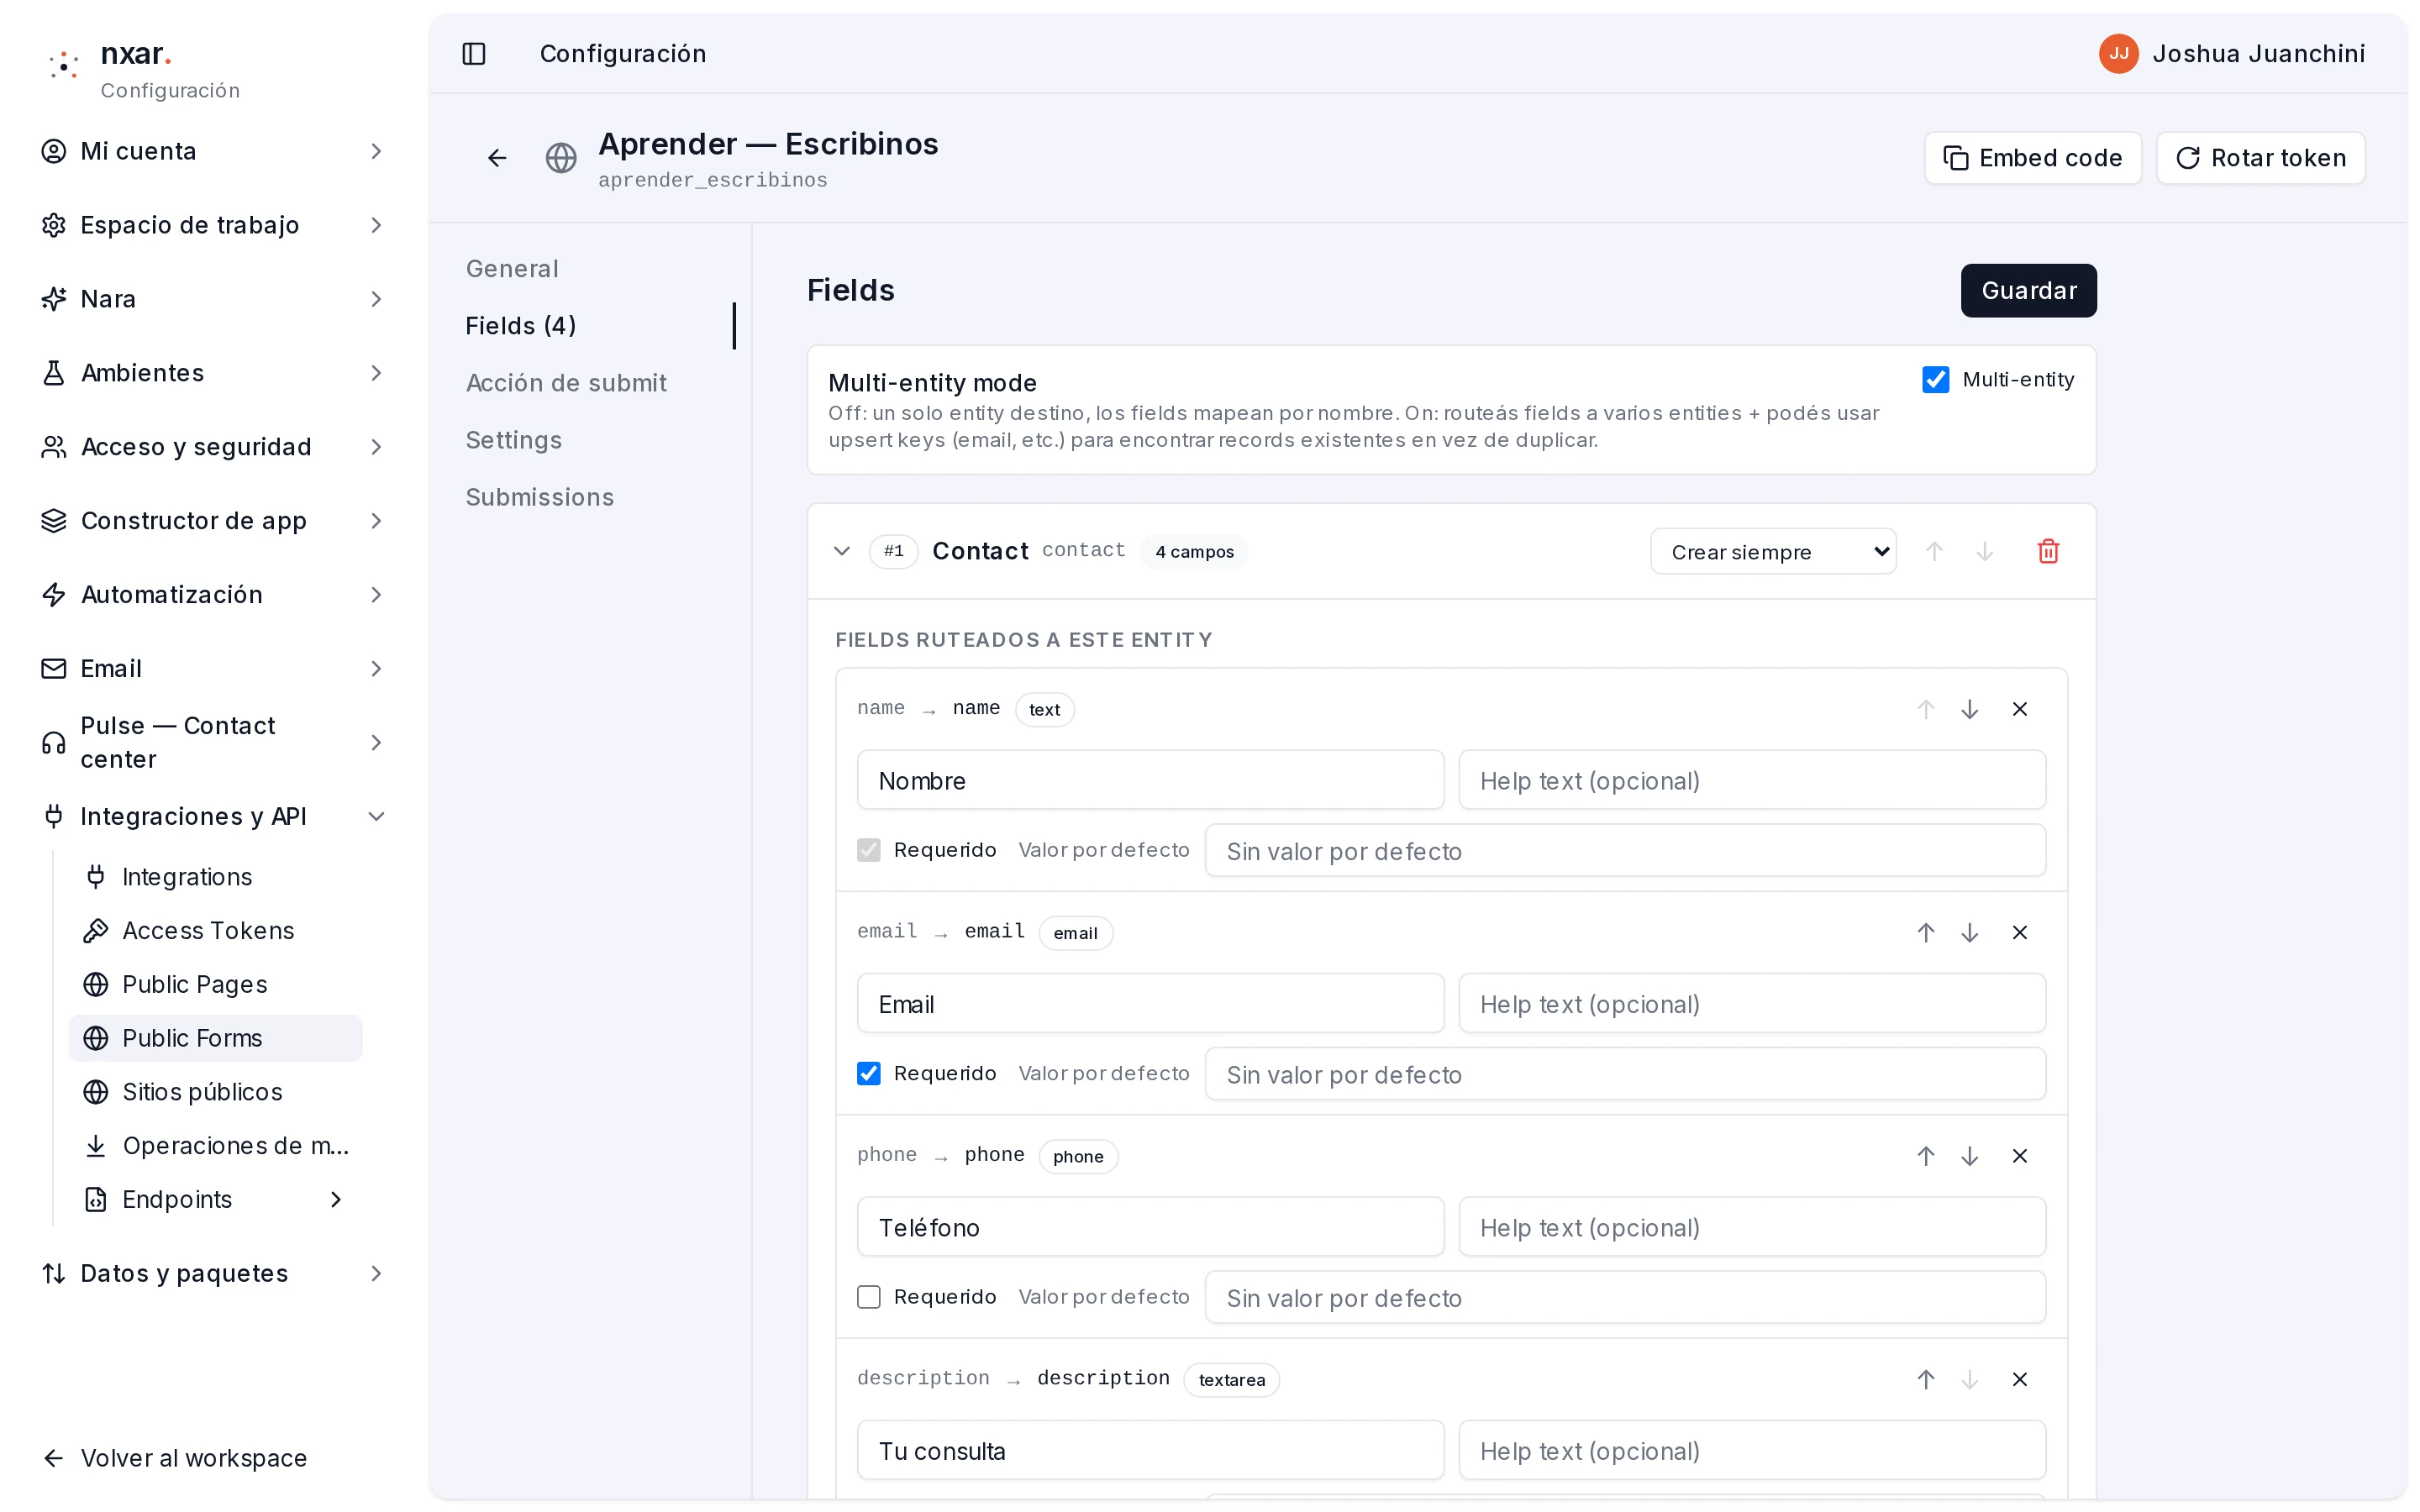Screen dimensions: 2420x1512
Task: Move the name field down
Action: click(x=1969, y=709)
